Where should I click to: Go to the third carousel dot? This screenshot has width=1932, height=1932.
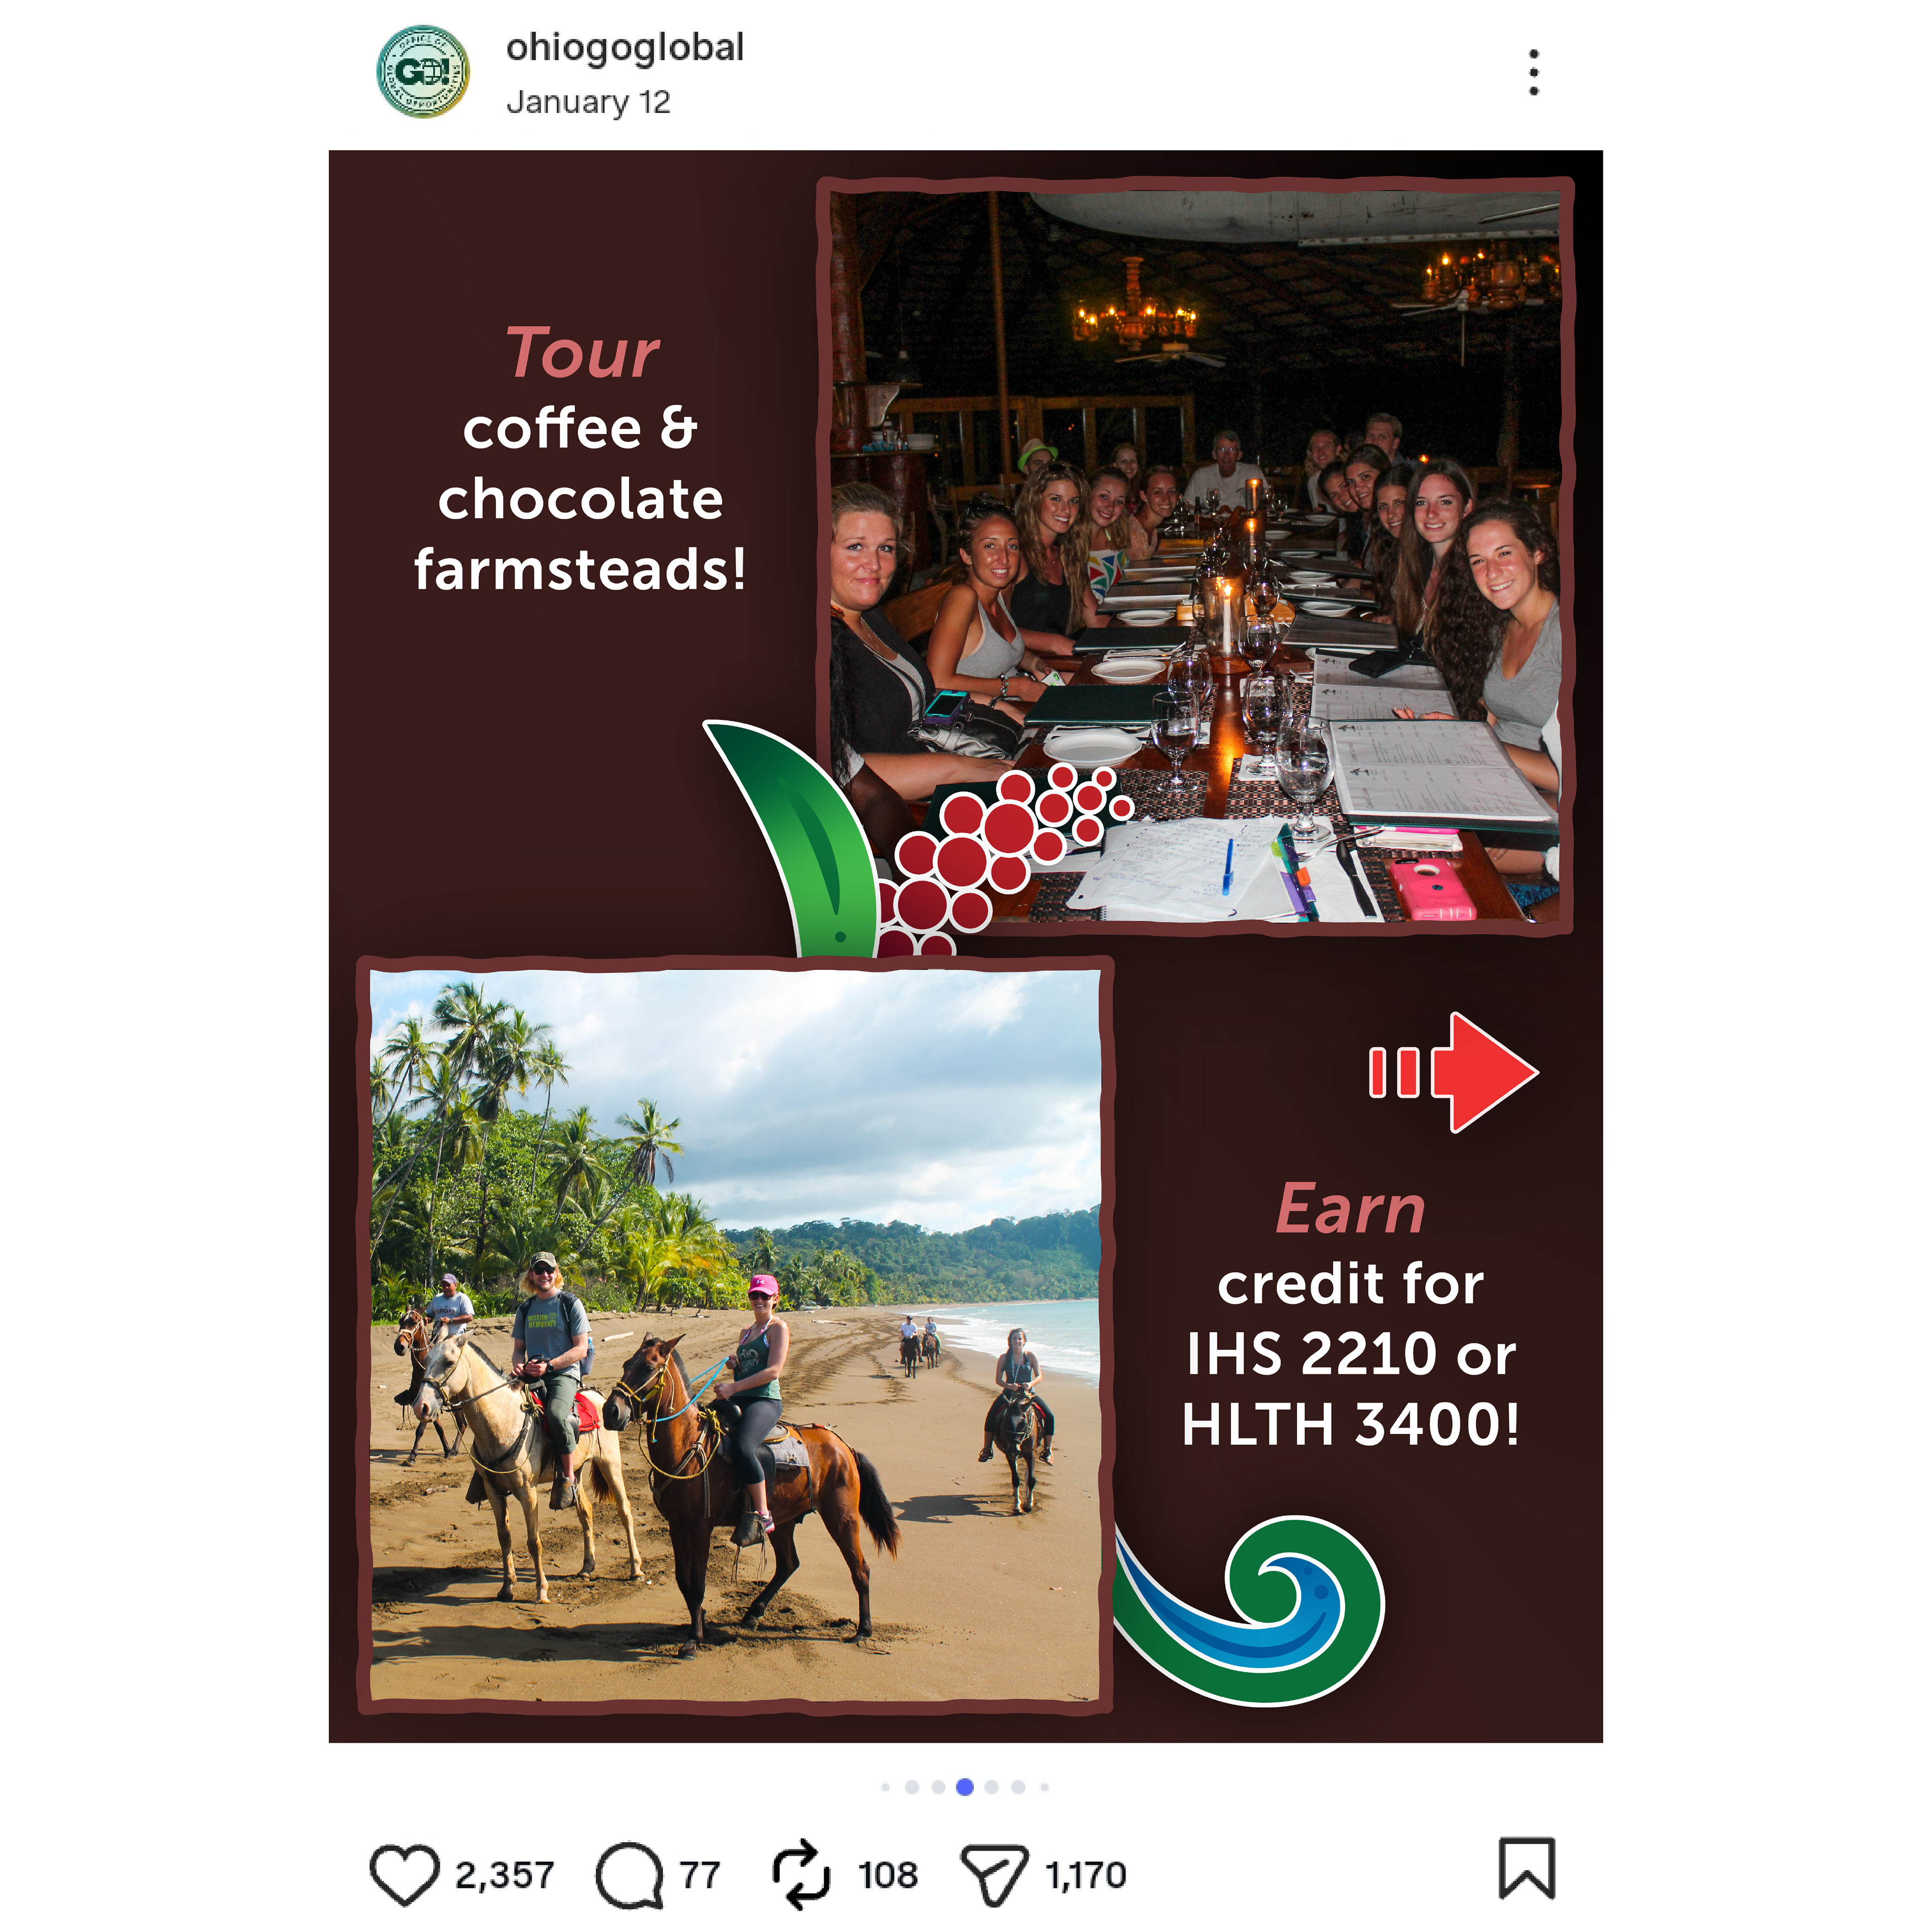[x=938, y=1787]
